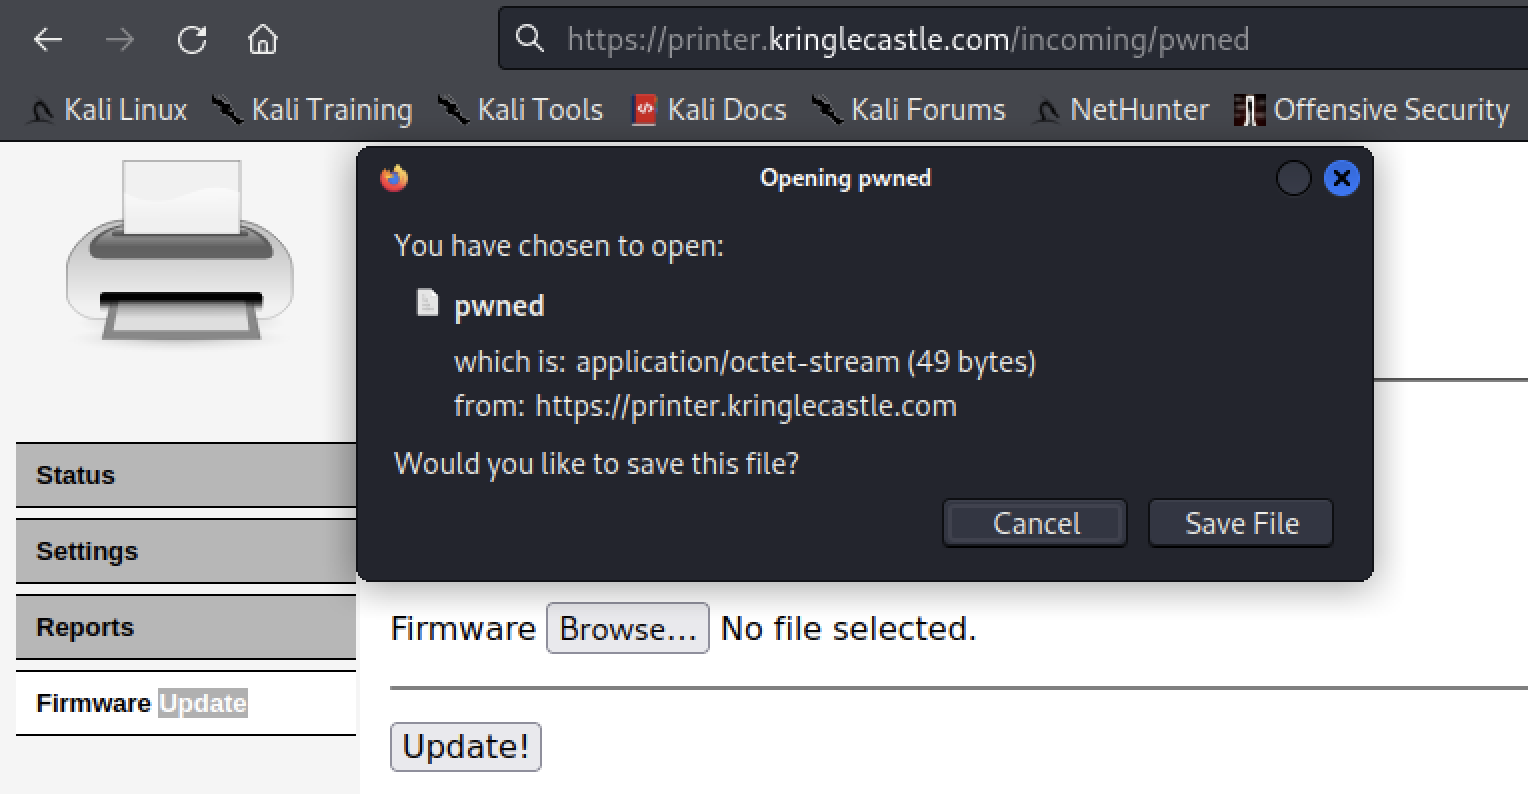Choose Save File in the dialog

pos(1241,523)
